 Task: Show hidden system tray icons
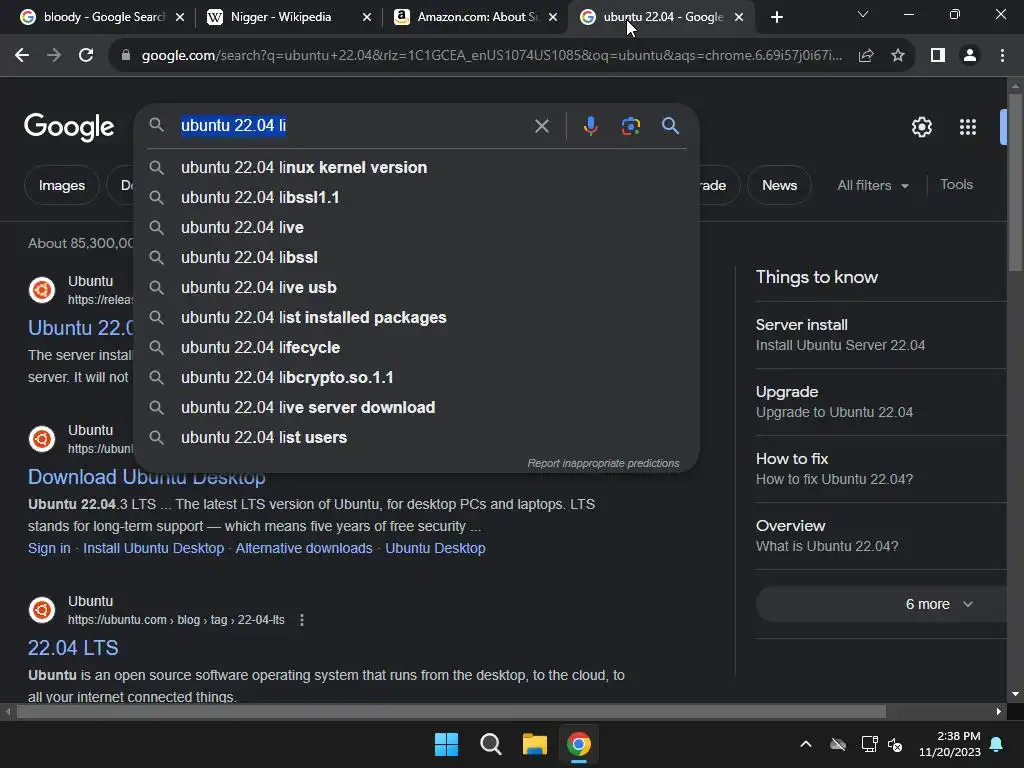coord(806,744)
